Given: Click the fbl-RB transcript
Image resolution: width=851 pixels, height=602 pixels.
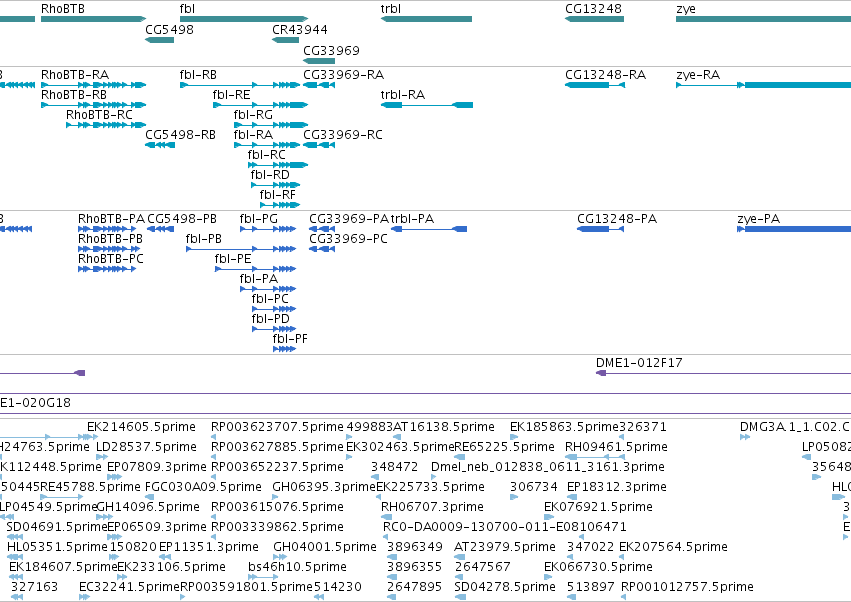Looking at the screenshot, I should [239, 85].
